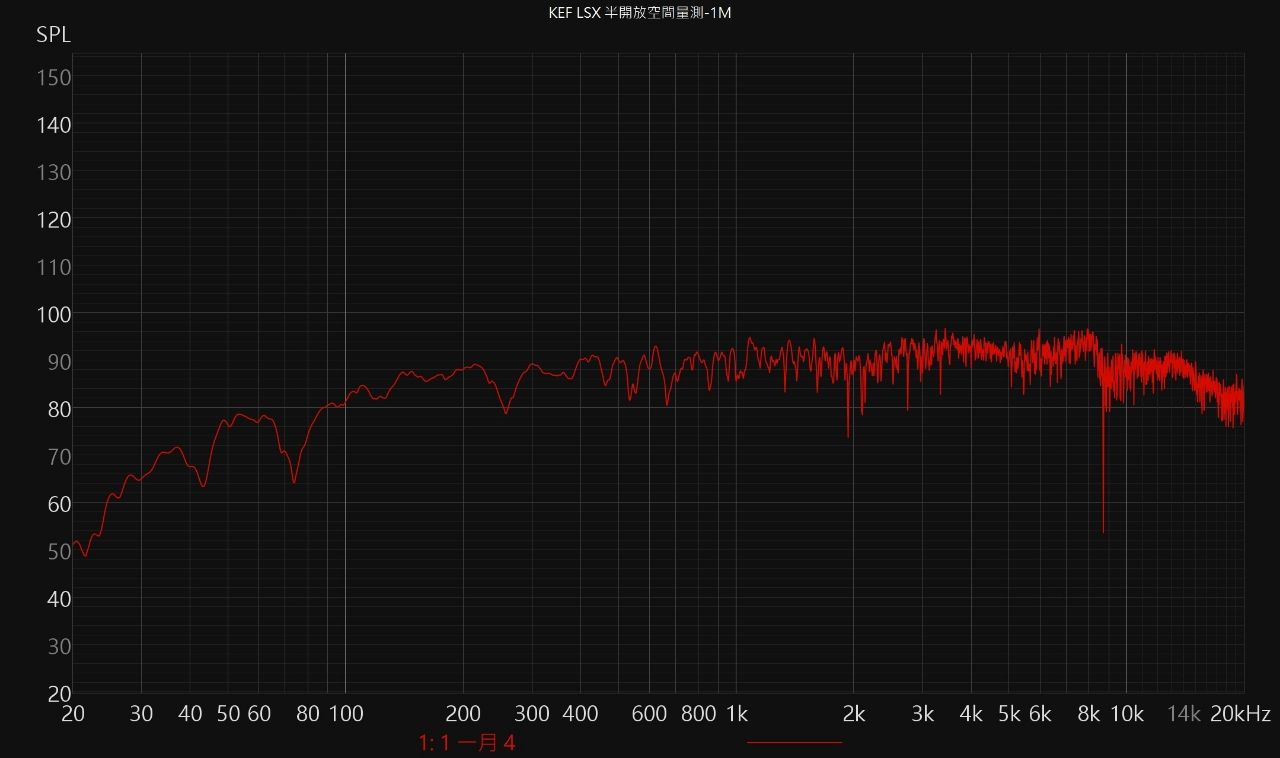
Task: Click the red legend line swatch
Action: [x=794, y=743]
